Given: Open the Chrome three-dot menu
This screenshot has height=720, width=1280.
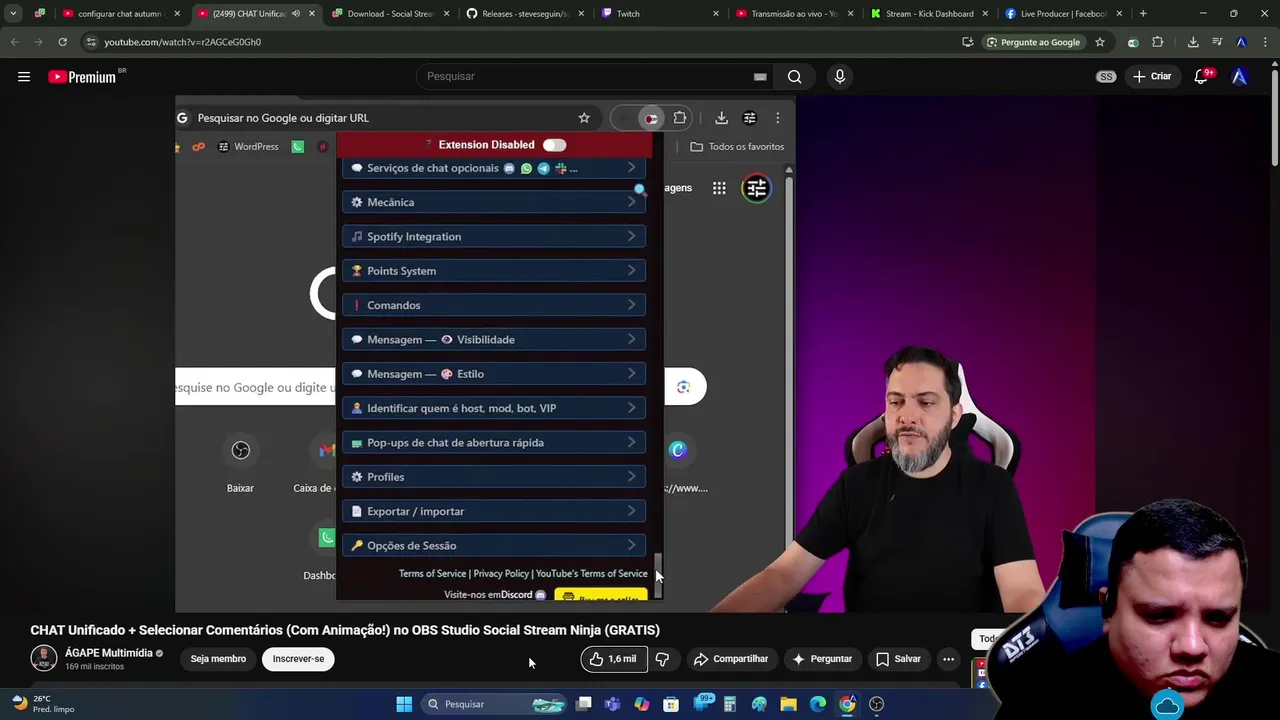Looking at the screenshot, I should click(x=1265, y=42).
